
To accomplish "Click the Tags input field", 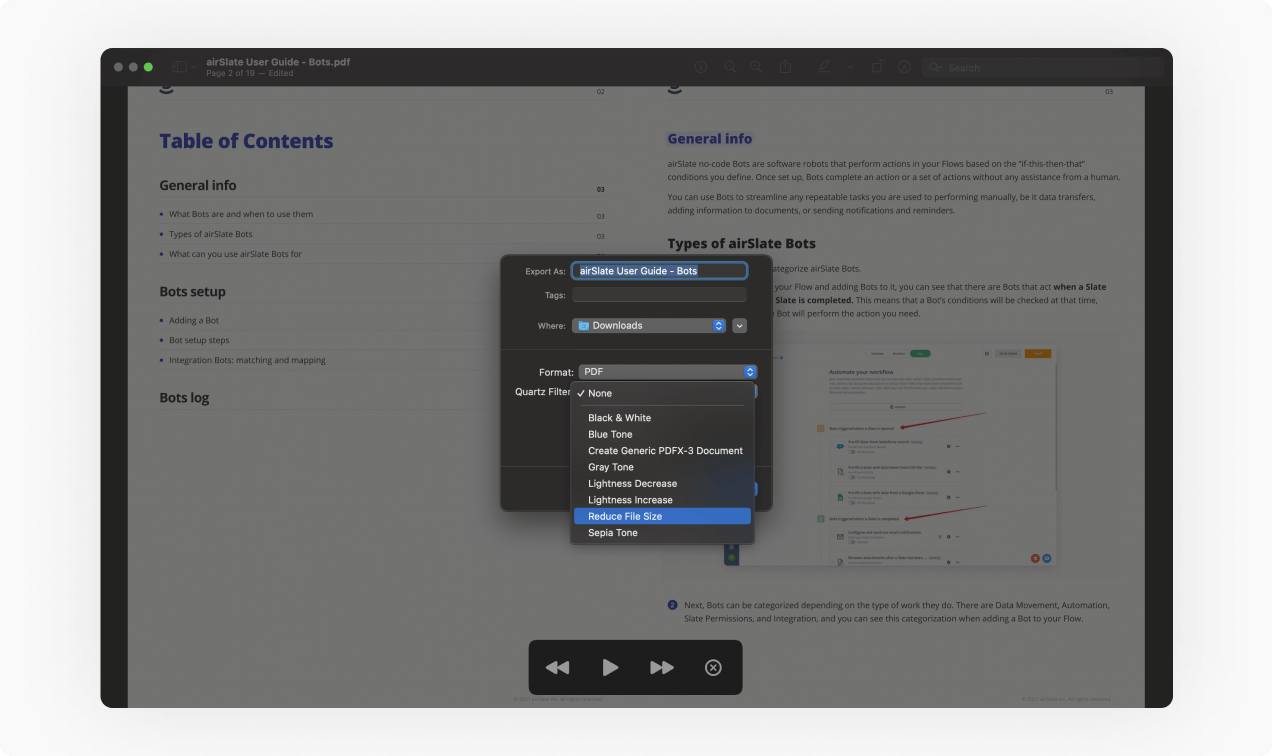I will tap(659, 295).
